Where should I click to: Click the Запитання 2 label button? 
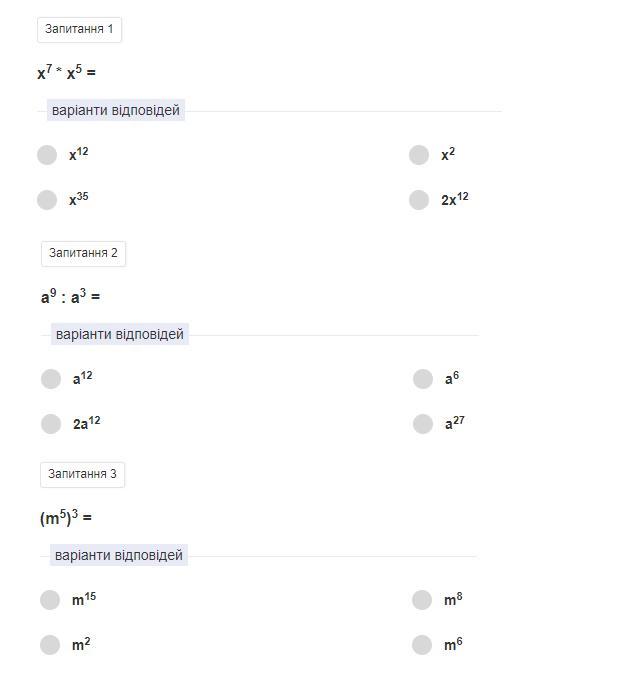click(83, 253)
